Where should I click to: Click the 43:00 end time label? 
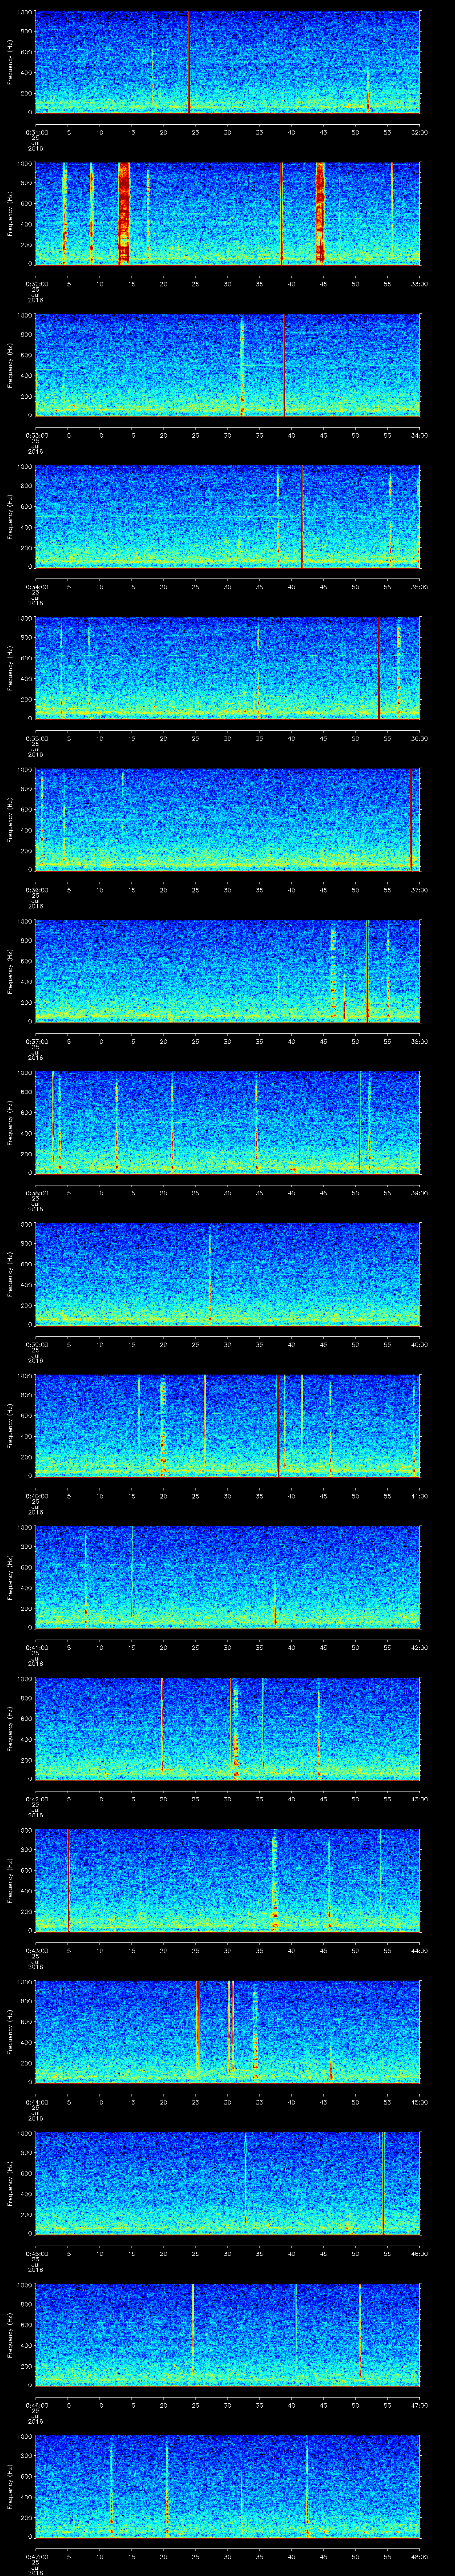[419, 1800]
